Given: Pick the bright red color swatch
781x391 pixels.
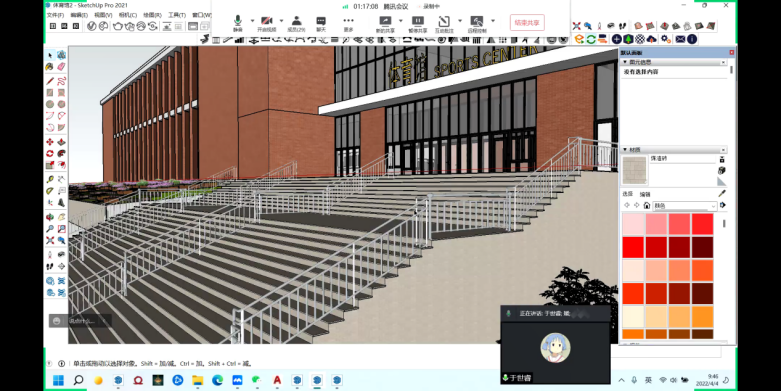Looking at the screenshot, I should [634, 247].
